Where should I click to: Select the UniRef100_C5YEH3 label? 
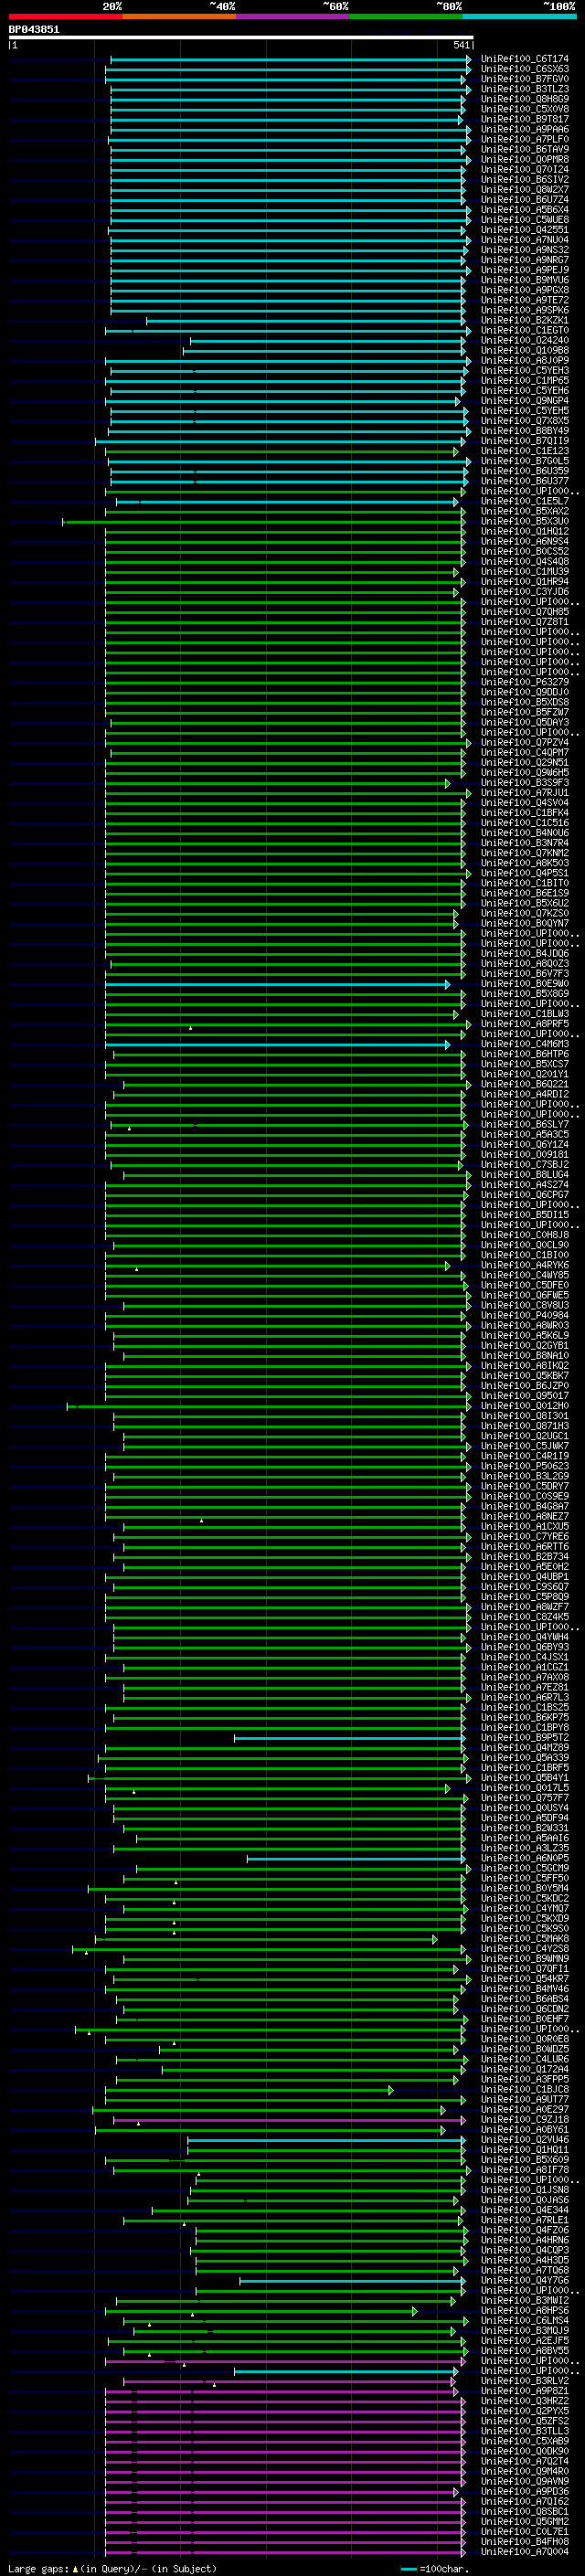pos(524,370)
